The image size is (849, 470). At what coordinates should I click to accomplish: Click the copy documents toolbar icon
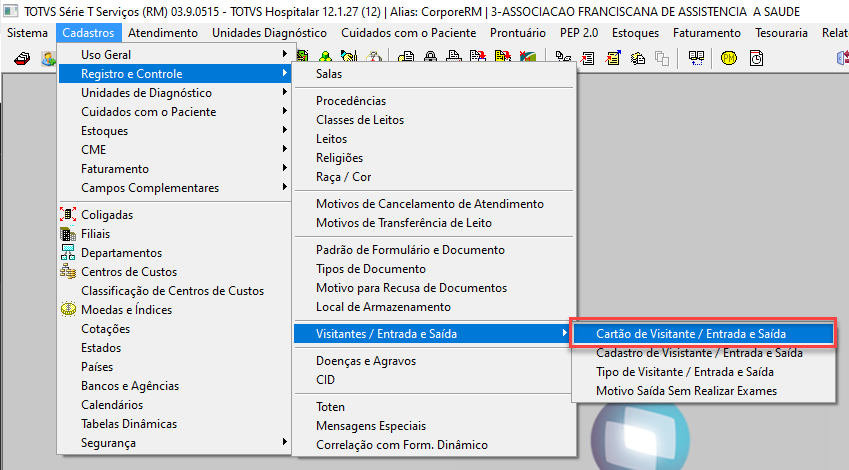406,57
